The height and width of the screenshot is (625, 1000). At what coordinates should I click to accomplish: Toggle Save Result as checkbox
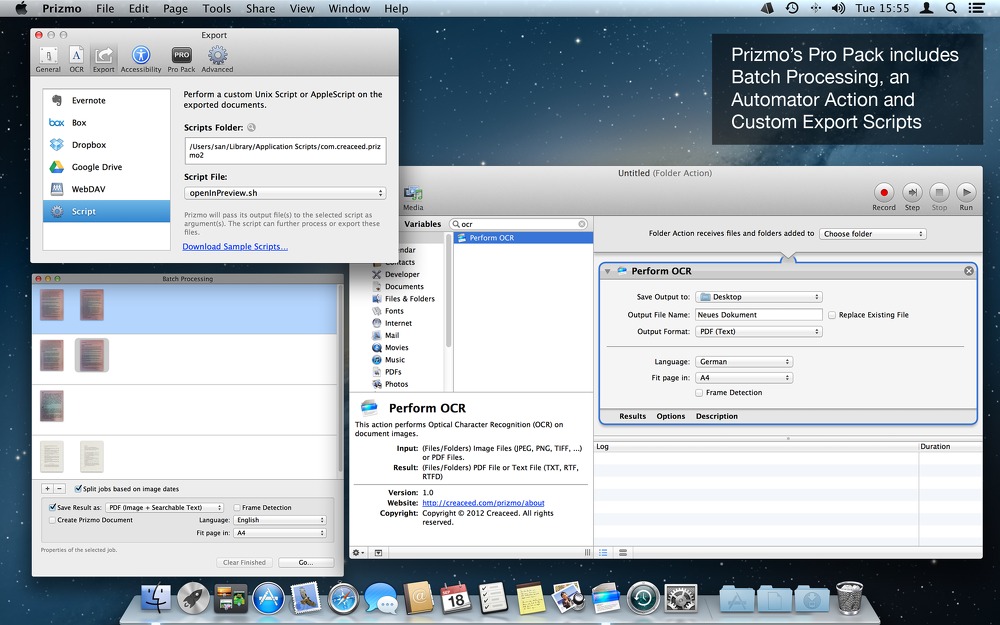[52, 508]
